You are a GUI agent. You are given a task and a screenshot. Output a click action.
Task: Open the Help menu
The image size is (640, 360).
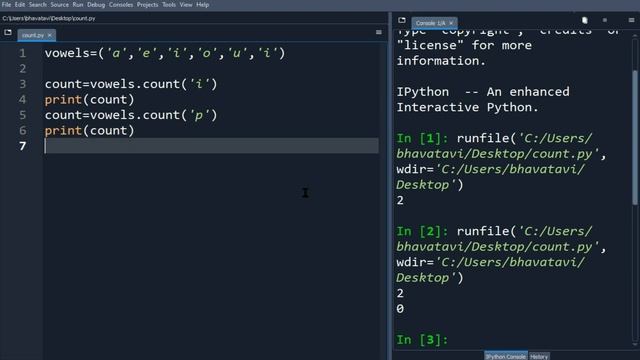coord(202,5)
